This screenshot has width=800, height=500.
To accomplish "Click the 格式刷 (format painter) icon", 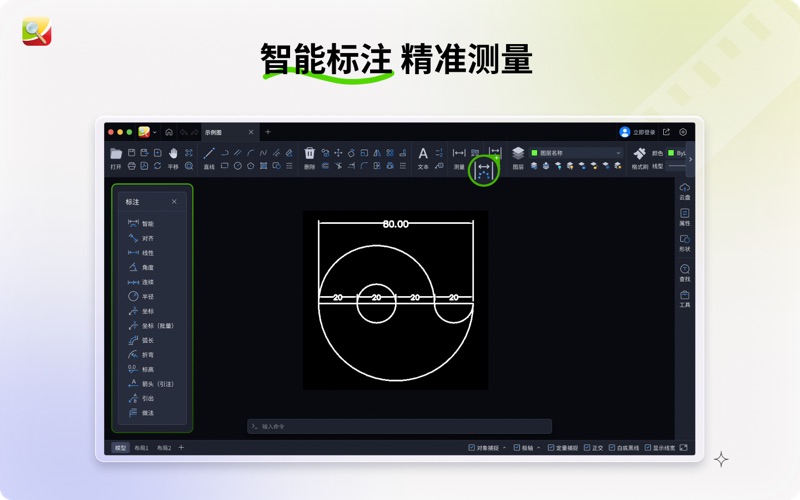I will [639, 153].
